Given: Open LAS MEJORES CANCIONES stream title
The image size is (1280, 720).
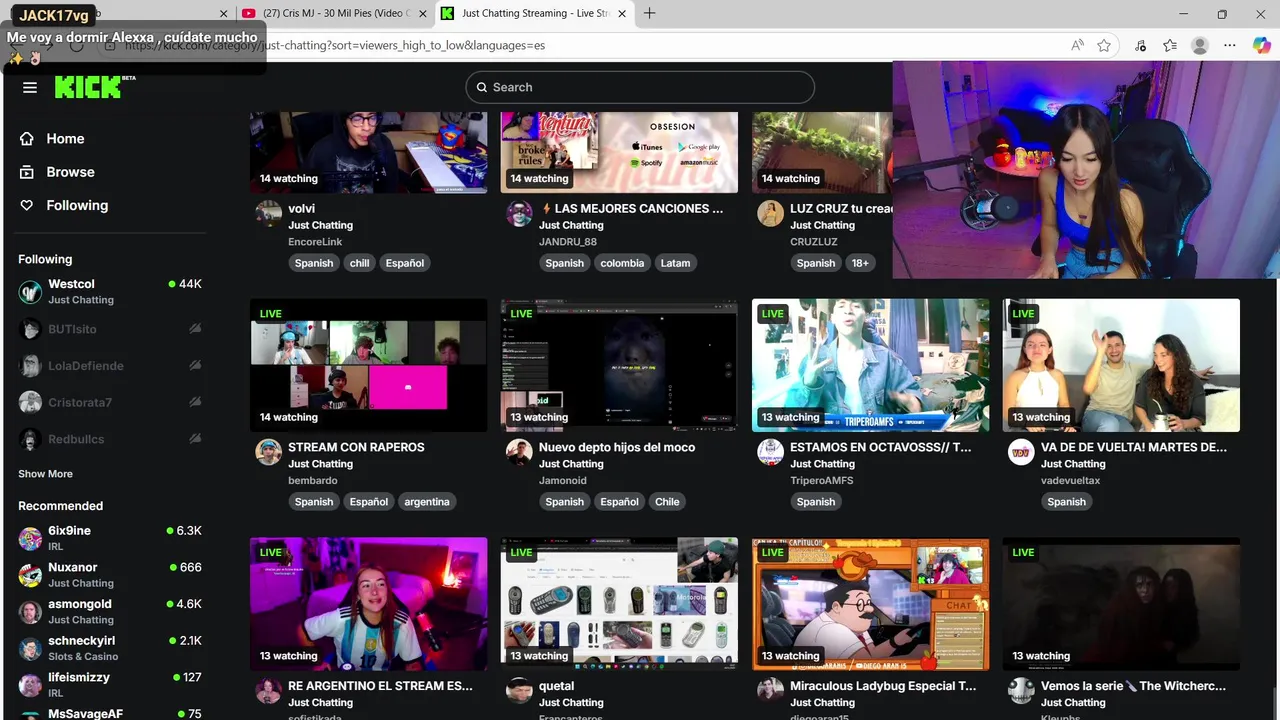Looking at the screenshot, I should tap(631, 209).
